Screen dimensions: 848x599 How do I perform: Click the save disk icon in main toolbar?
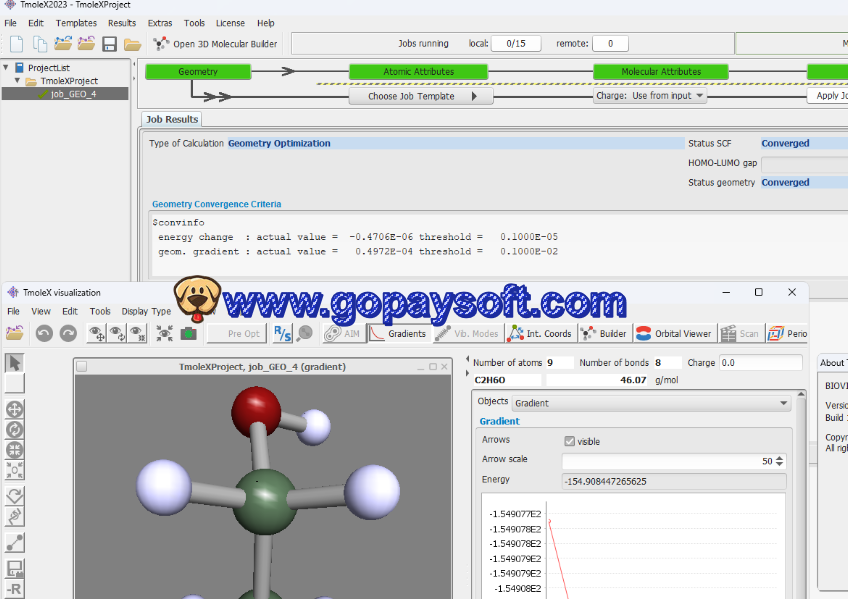click(109, 44)
